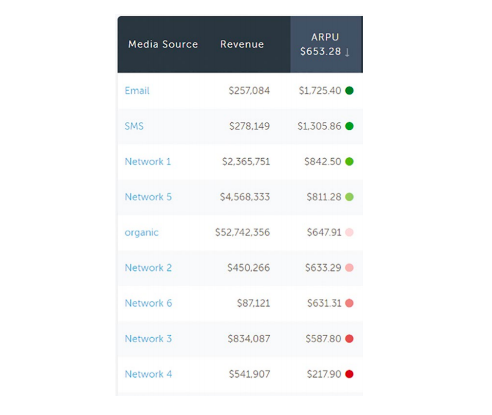Click the red dot in Network 4 row

click(x=349, y=374)
